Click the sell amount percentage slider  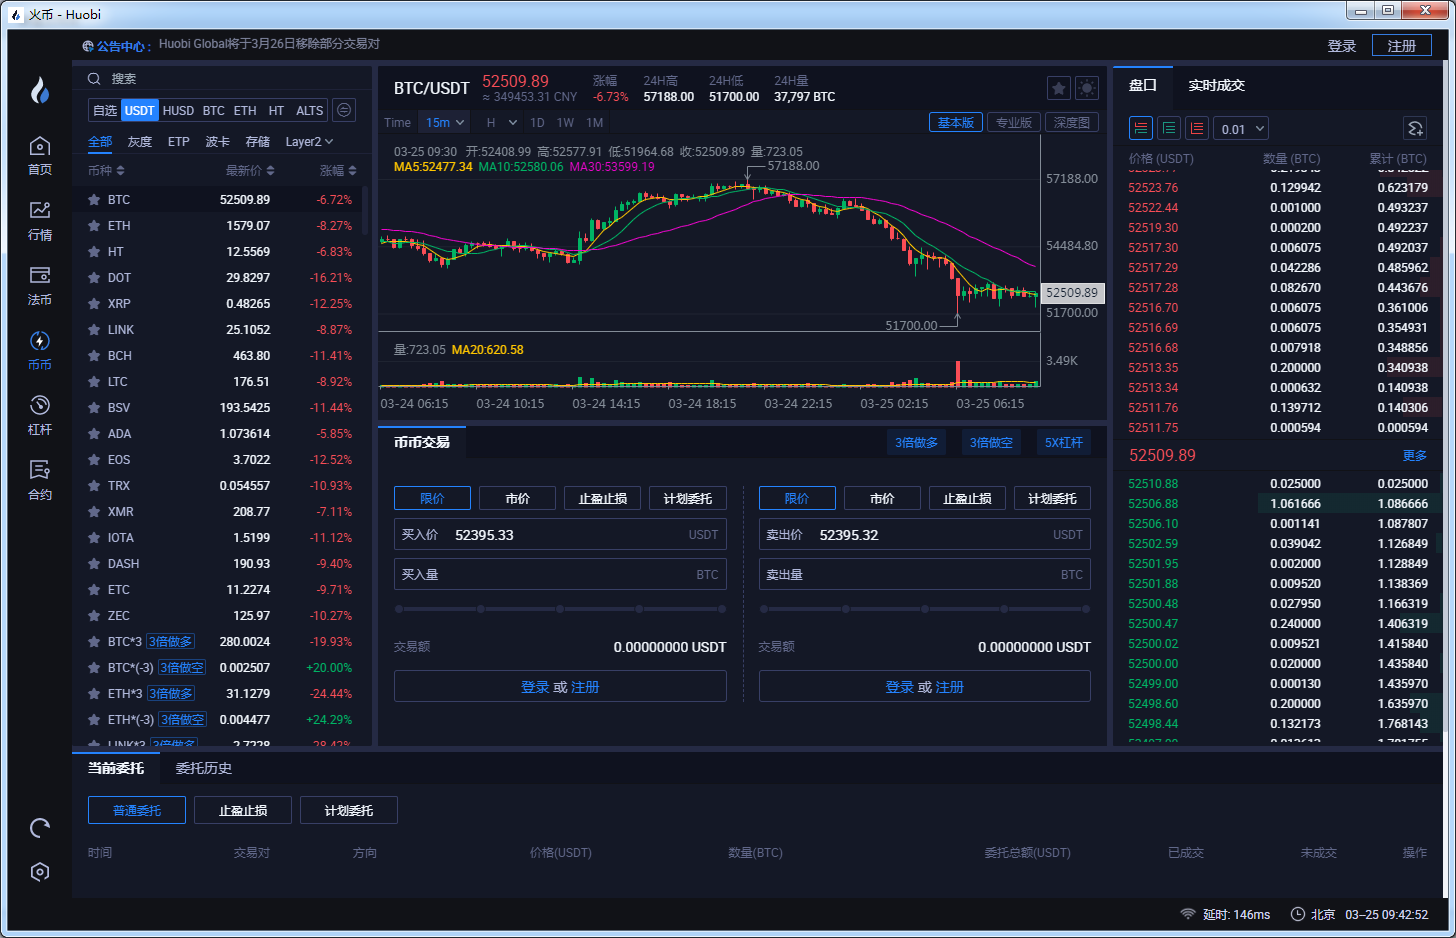[925, 608]
